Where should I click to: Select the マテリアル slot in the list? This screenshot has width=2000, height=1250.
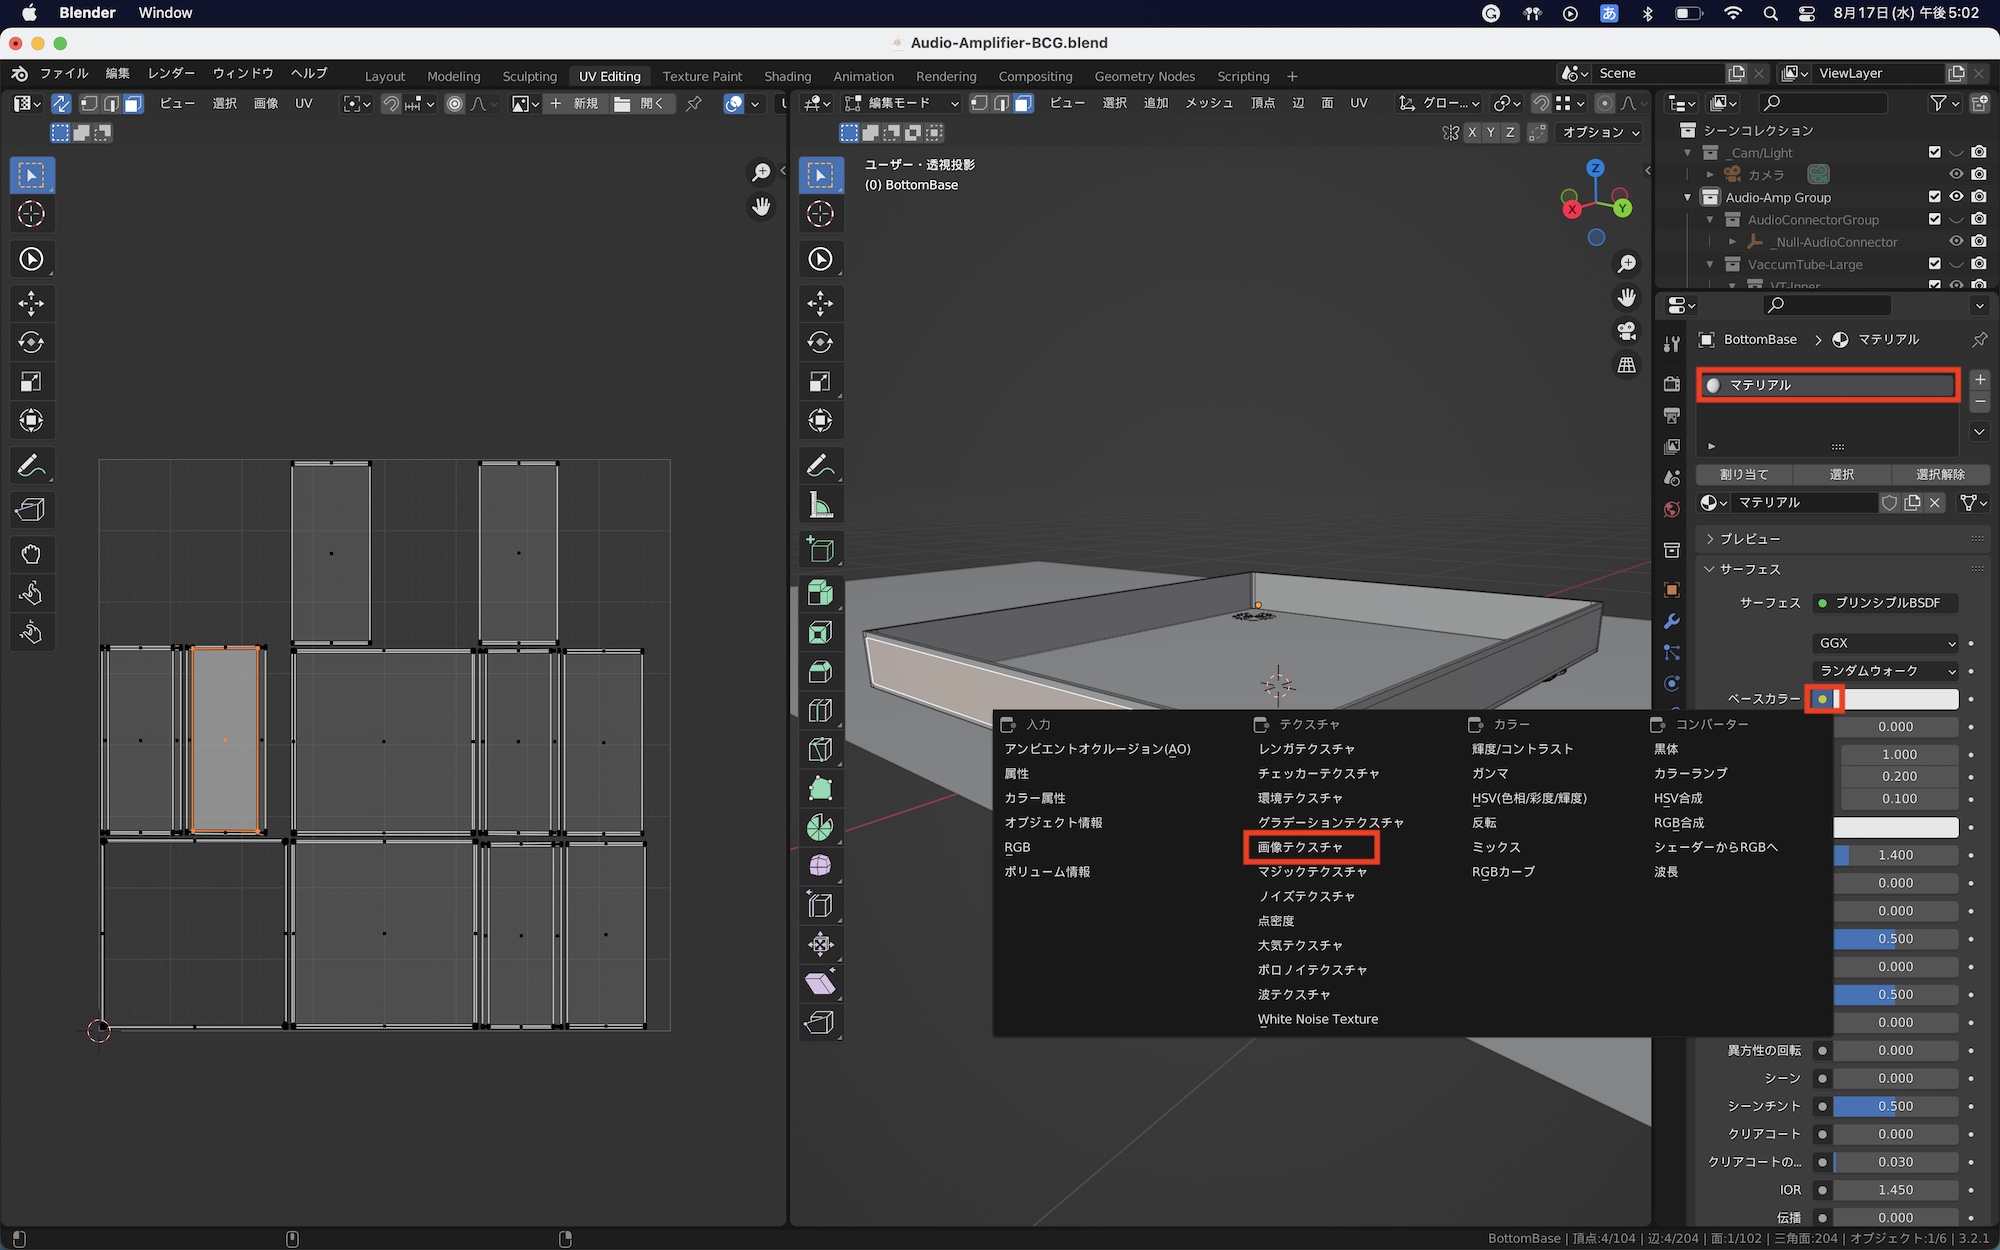pyautogui.click(x=1828, y=385)
